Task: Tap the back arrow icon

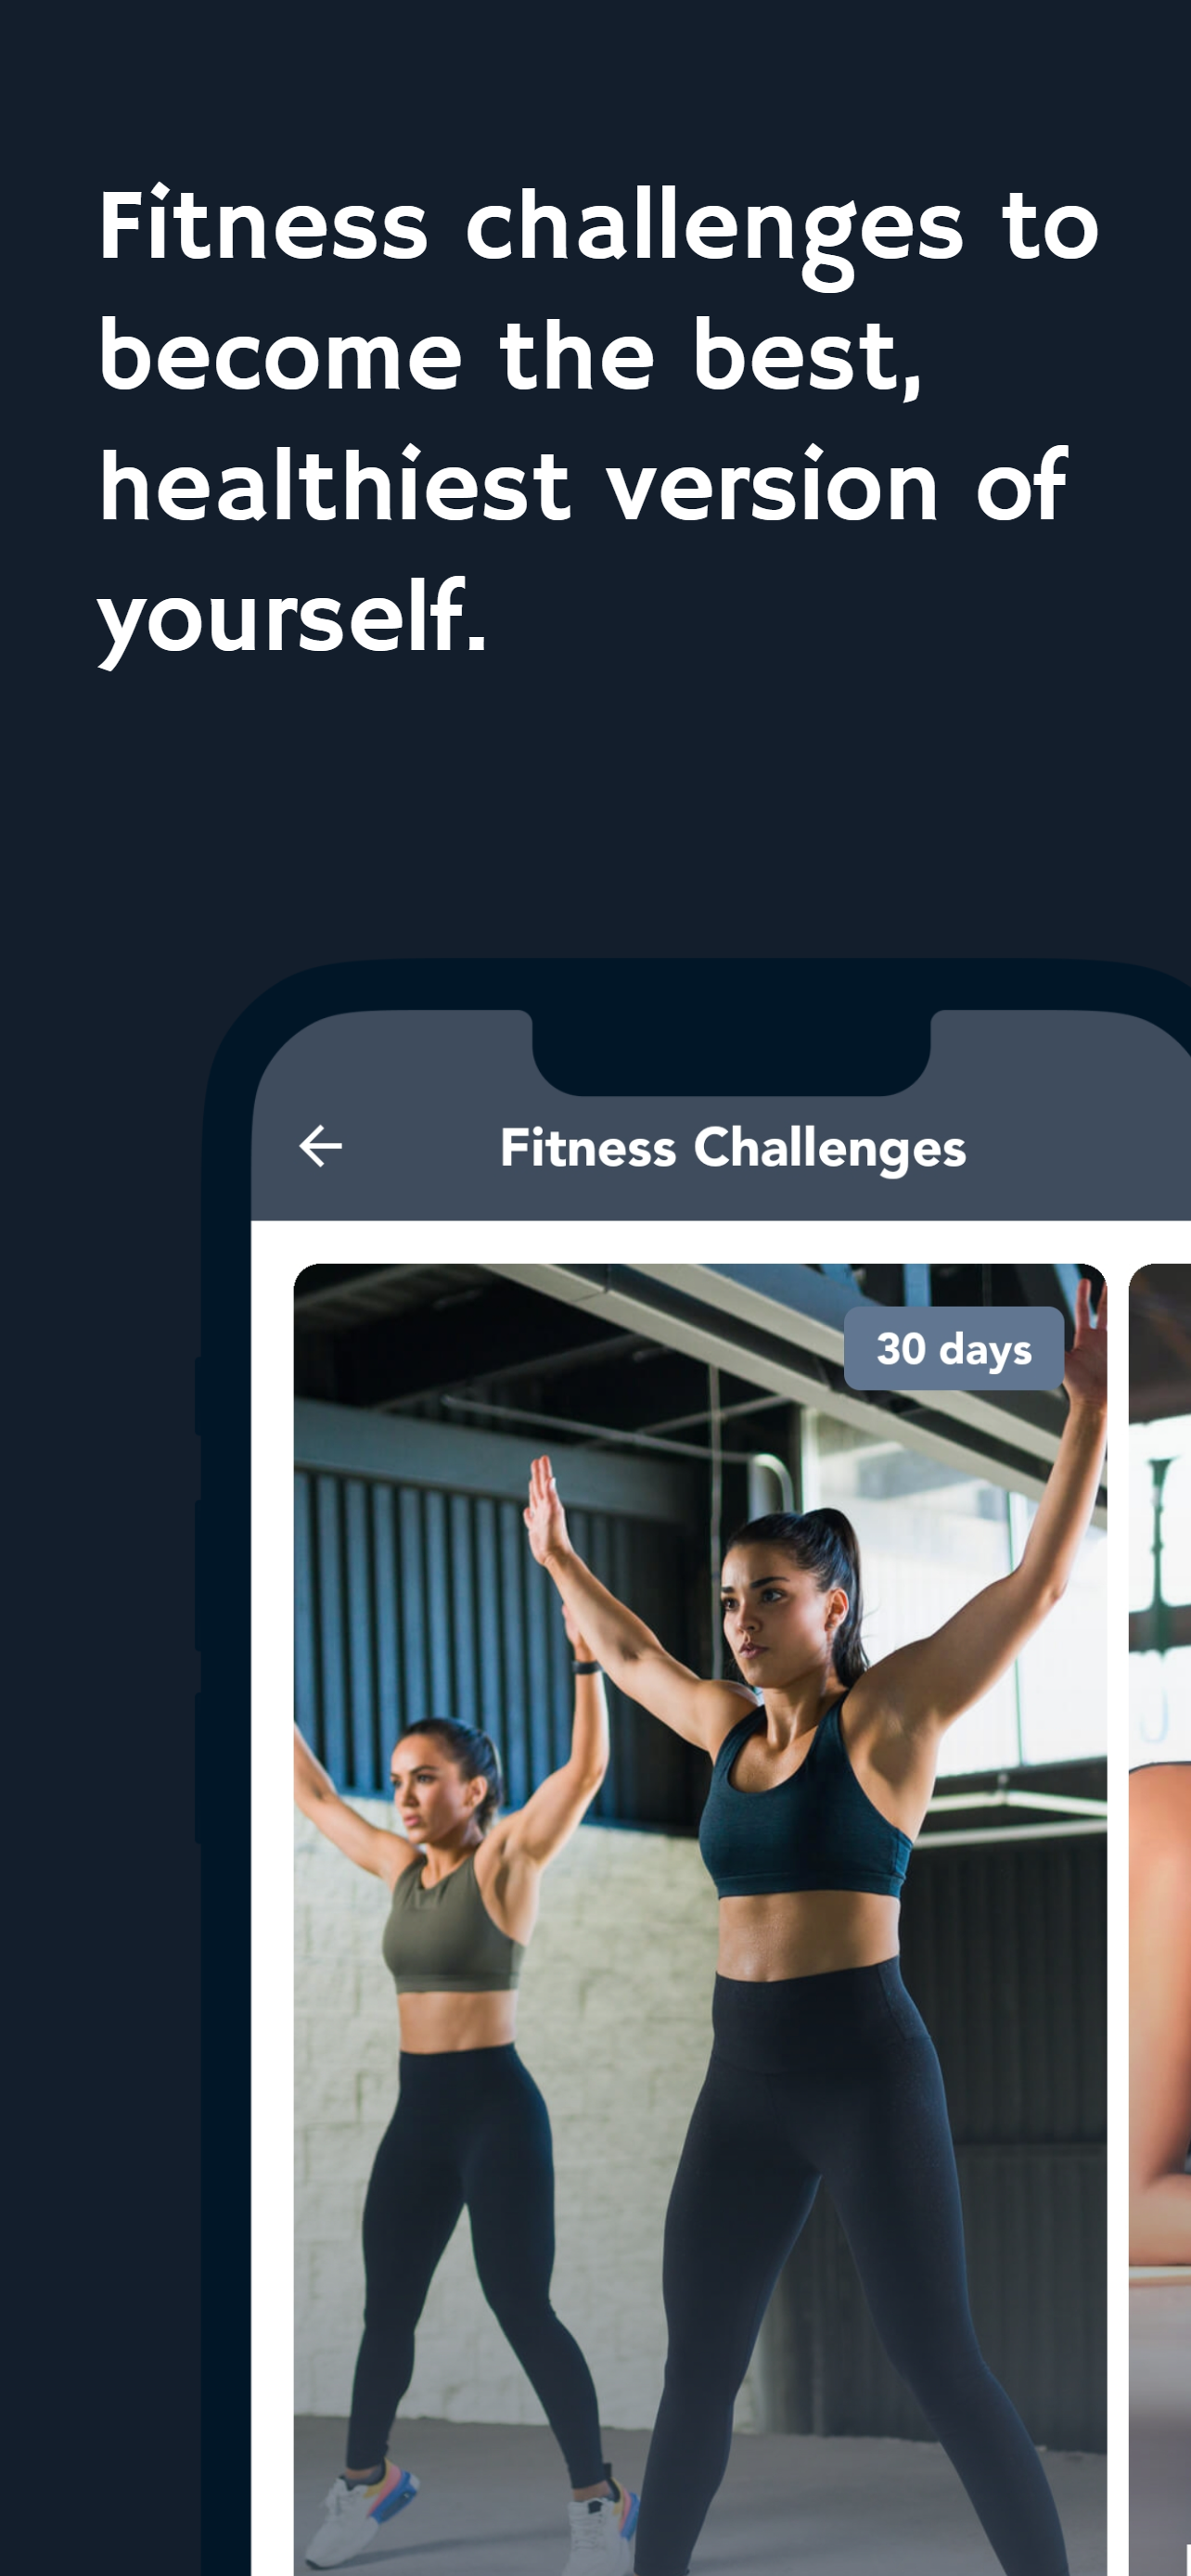Action: (320, 1146)
